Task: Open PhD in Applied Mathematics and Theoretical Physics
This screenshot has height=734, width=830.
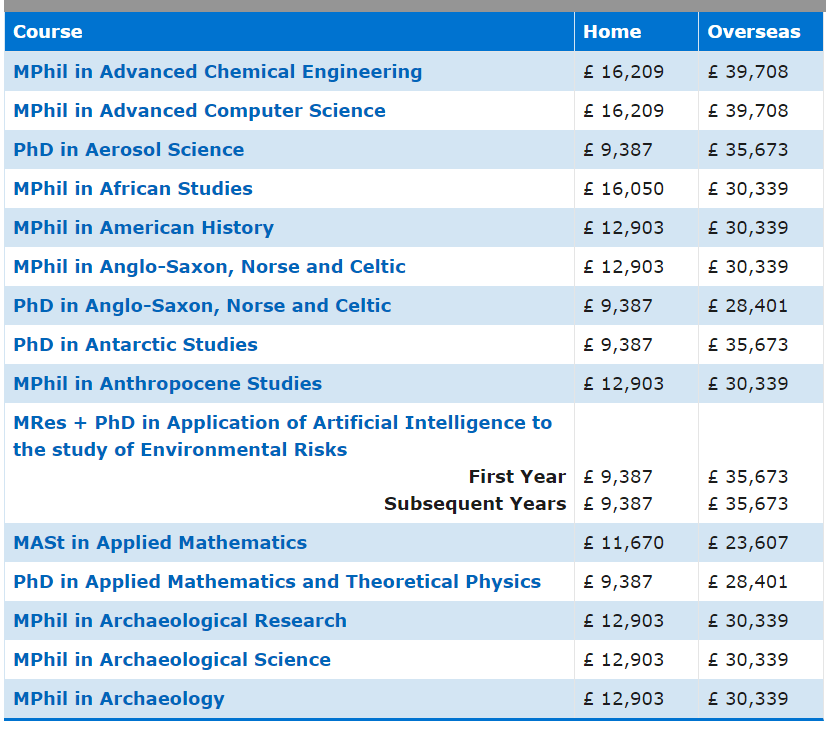Action: click(x=277, y=582)
